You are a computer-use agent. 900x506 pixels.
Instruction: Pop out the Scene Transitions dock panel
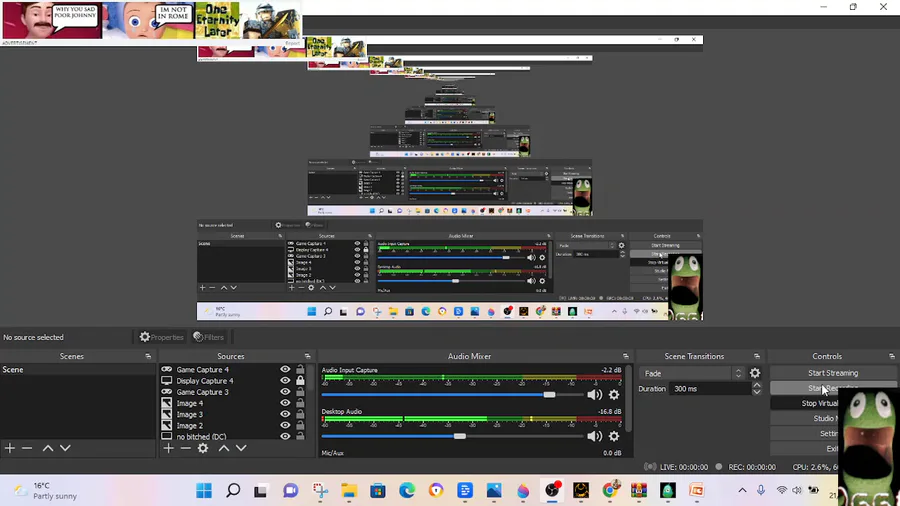757,356
